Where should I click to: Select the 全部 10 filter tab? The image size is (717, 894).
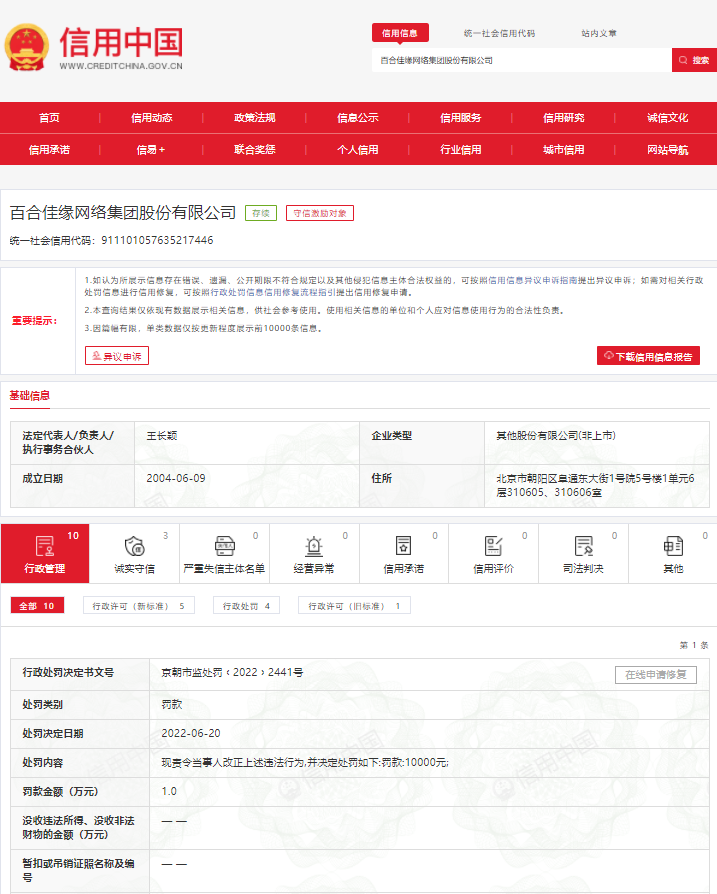37,606
